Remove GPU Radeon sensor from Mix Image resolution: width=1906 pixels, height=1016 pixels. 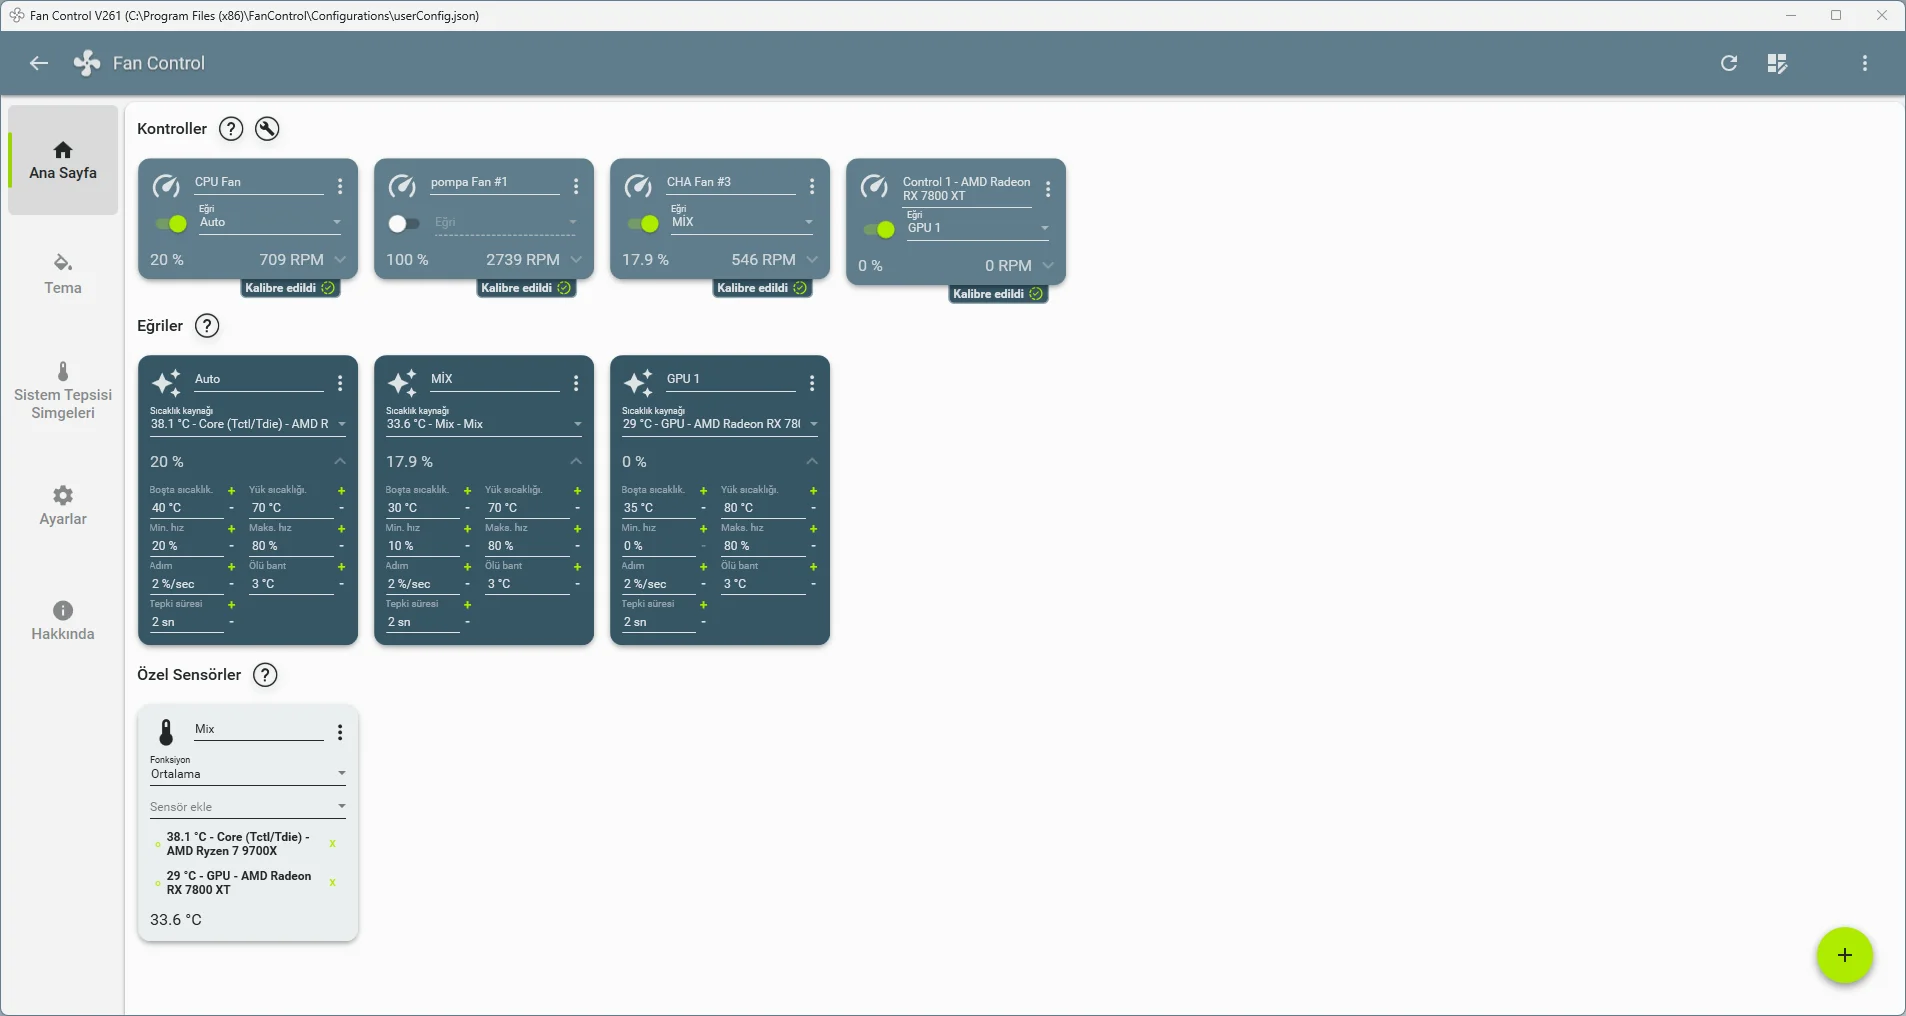coord(332,883)
